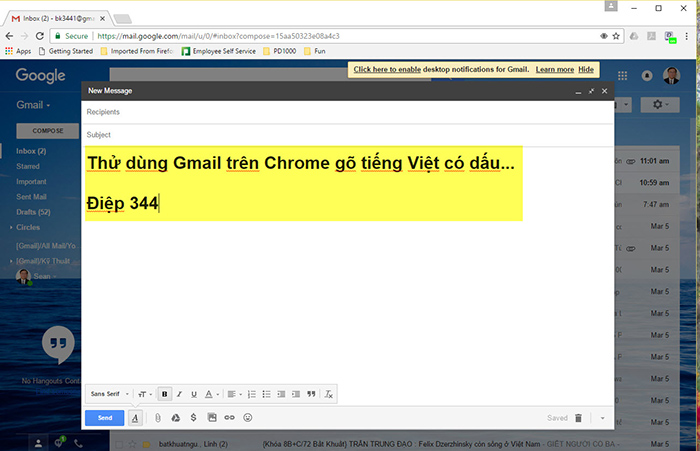
Task: Open the account profile picture menu
Action: 671,75
